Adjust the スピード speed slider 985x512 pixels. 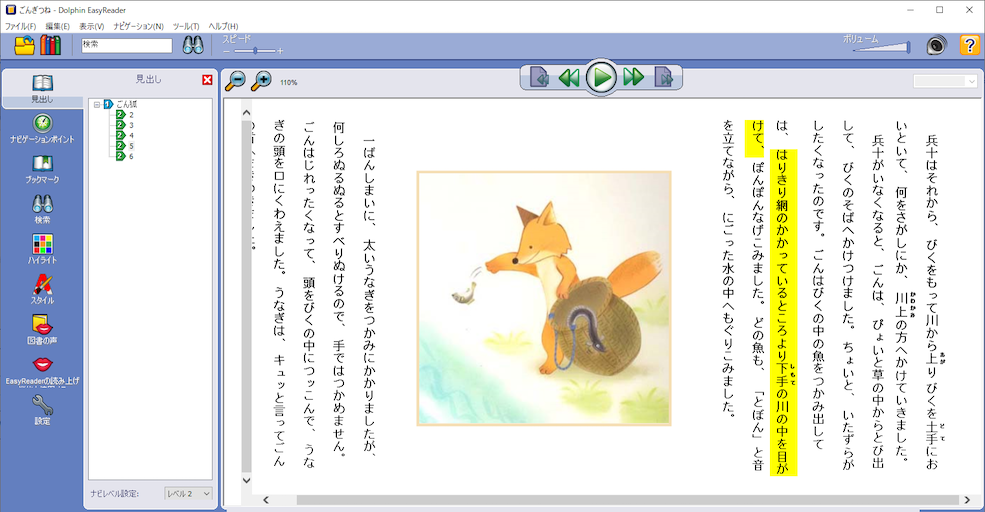pyautogui.click(x=254, y=51)
